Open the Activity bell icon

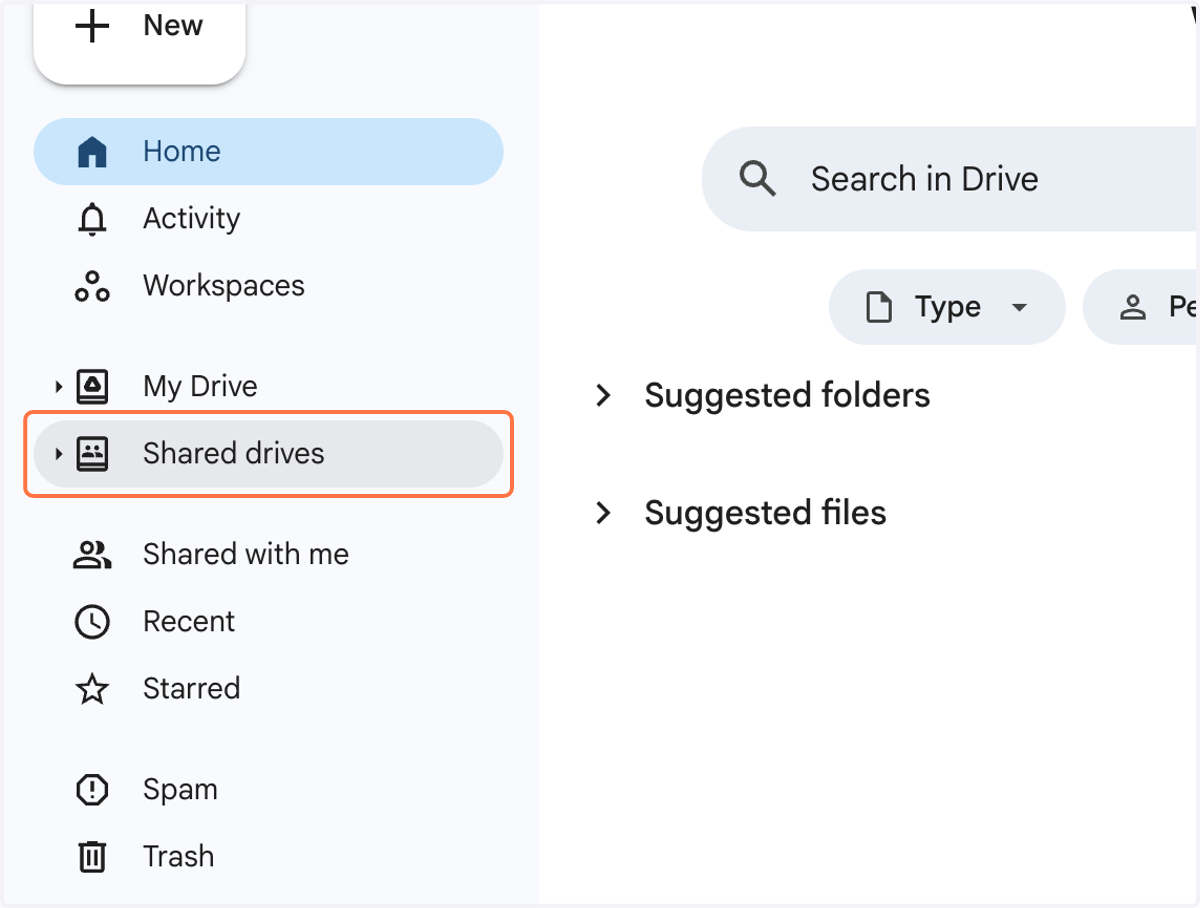[92, 219]
